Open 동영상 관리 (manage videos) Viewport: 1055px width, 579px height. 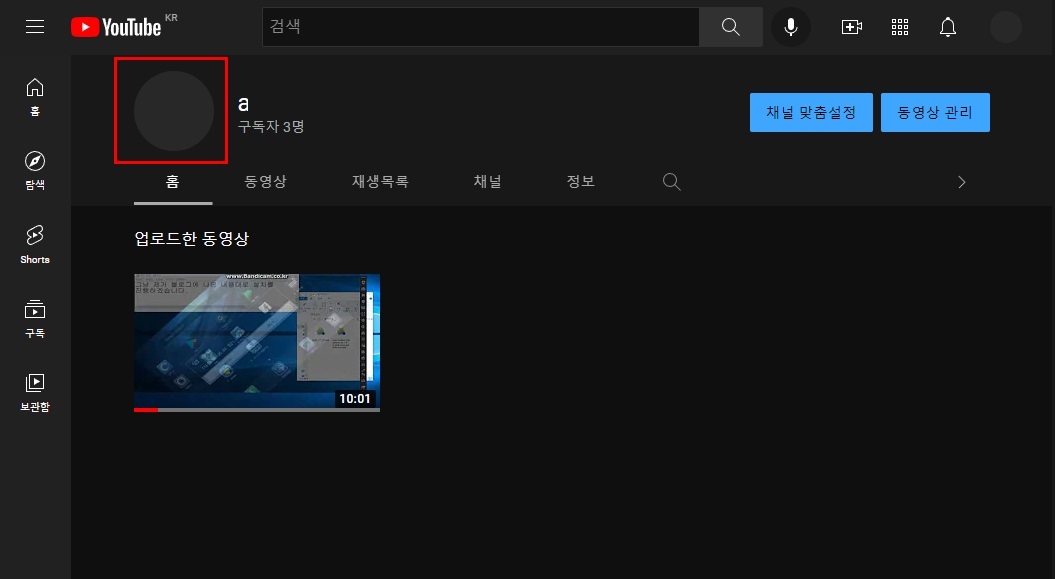[935, 112]
